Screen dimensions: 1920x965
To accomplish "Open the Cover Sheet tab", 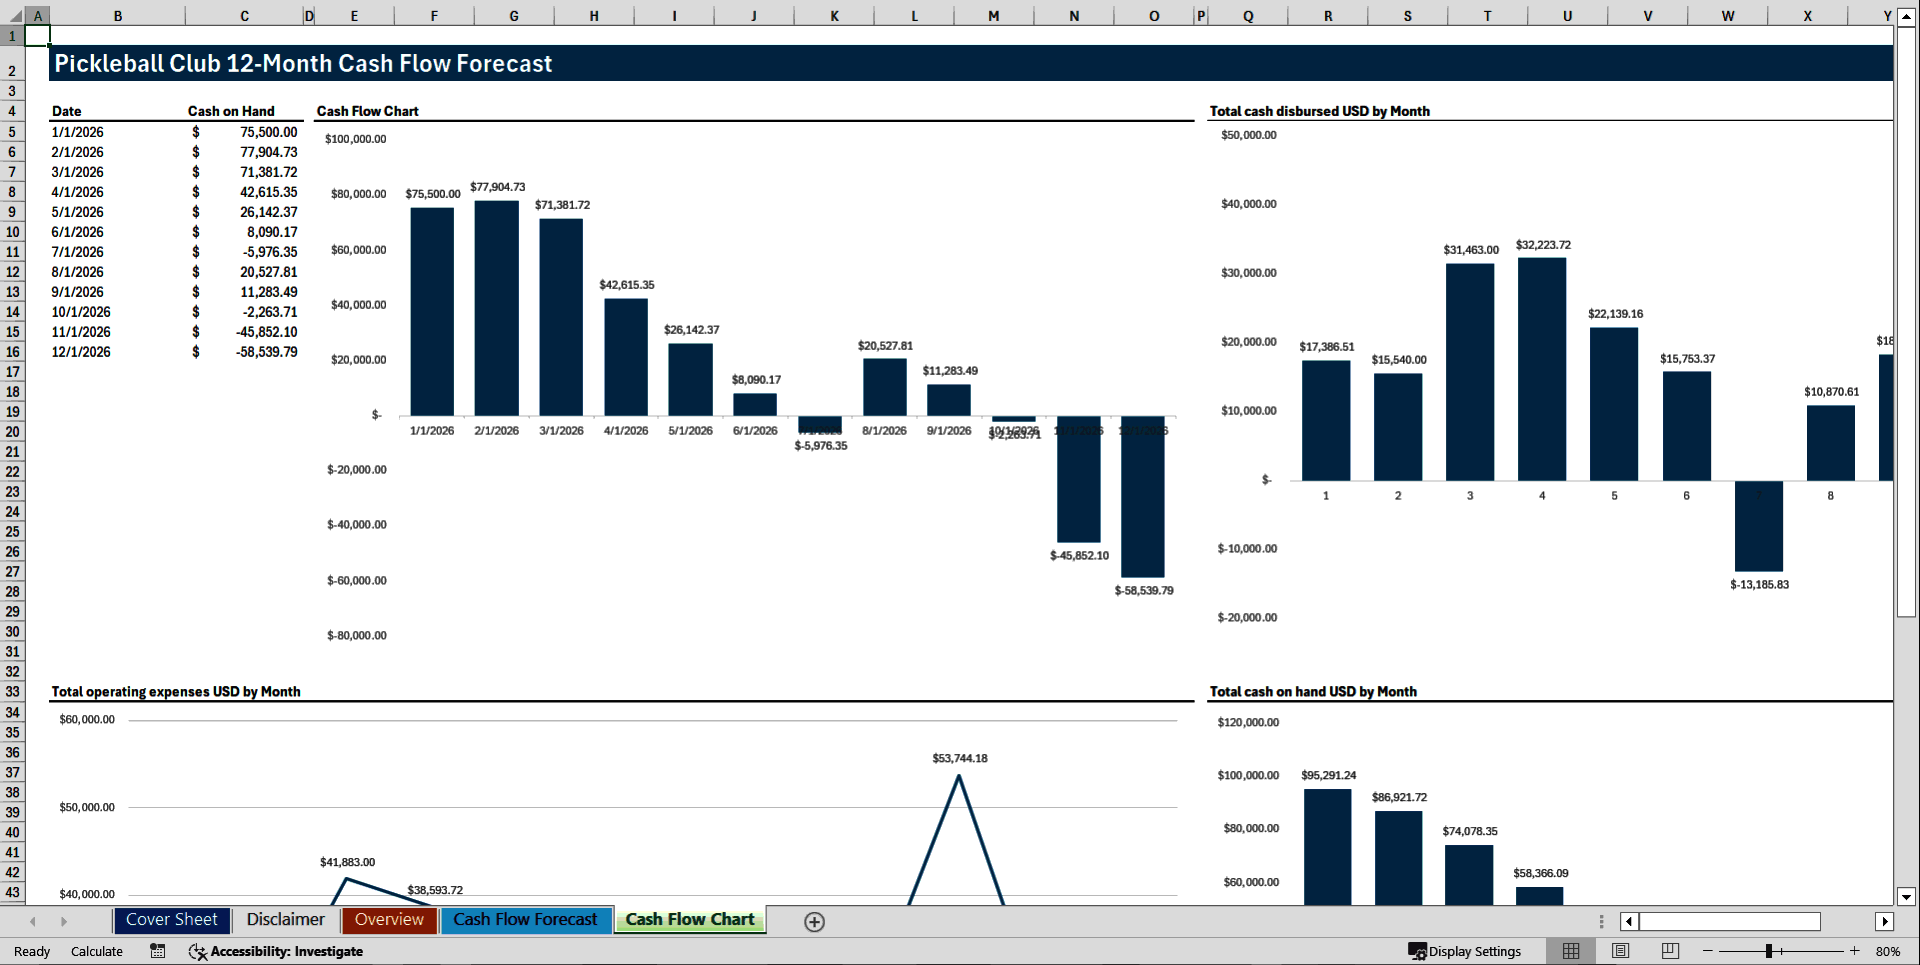I will pos(171,920).
